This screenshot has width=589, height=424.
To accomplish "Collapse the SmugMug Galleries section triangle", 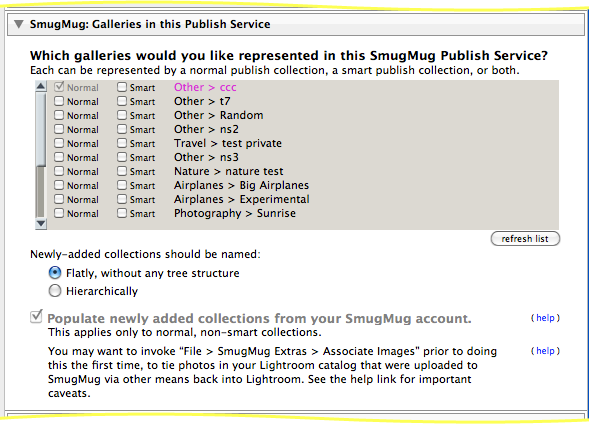I will coord(19,24).
